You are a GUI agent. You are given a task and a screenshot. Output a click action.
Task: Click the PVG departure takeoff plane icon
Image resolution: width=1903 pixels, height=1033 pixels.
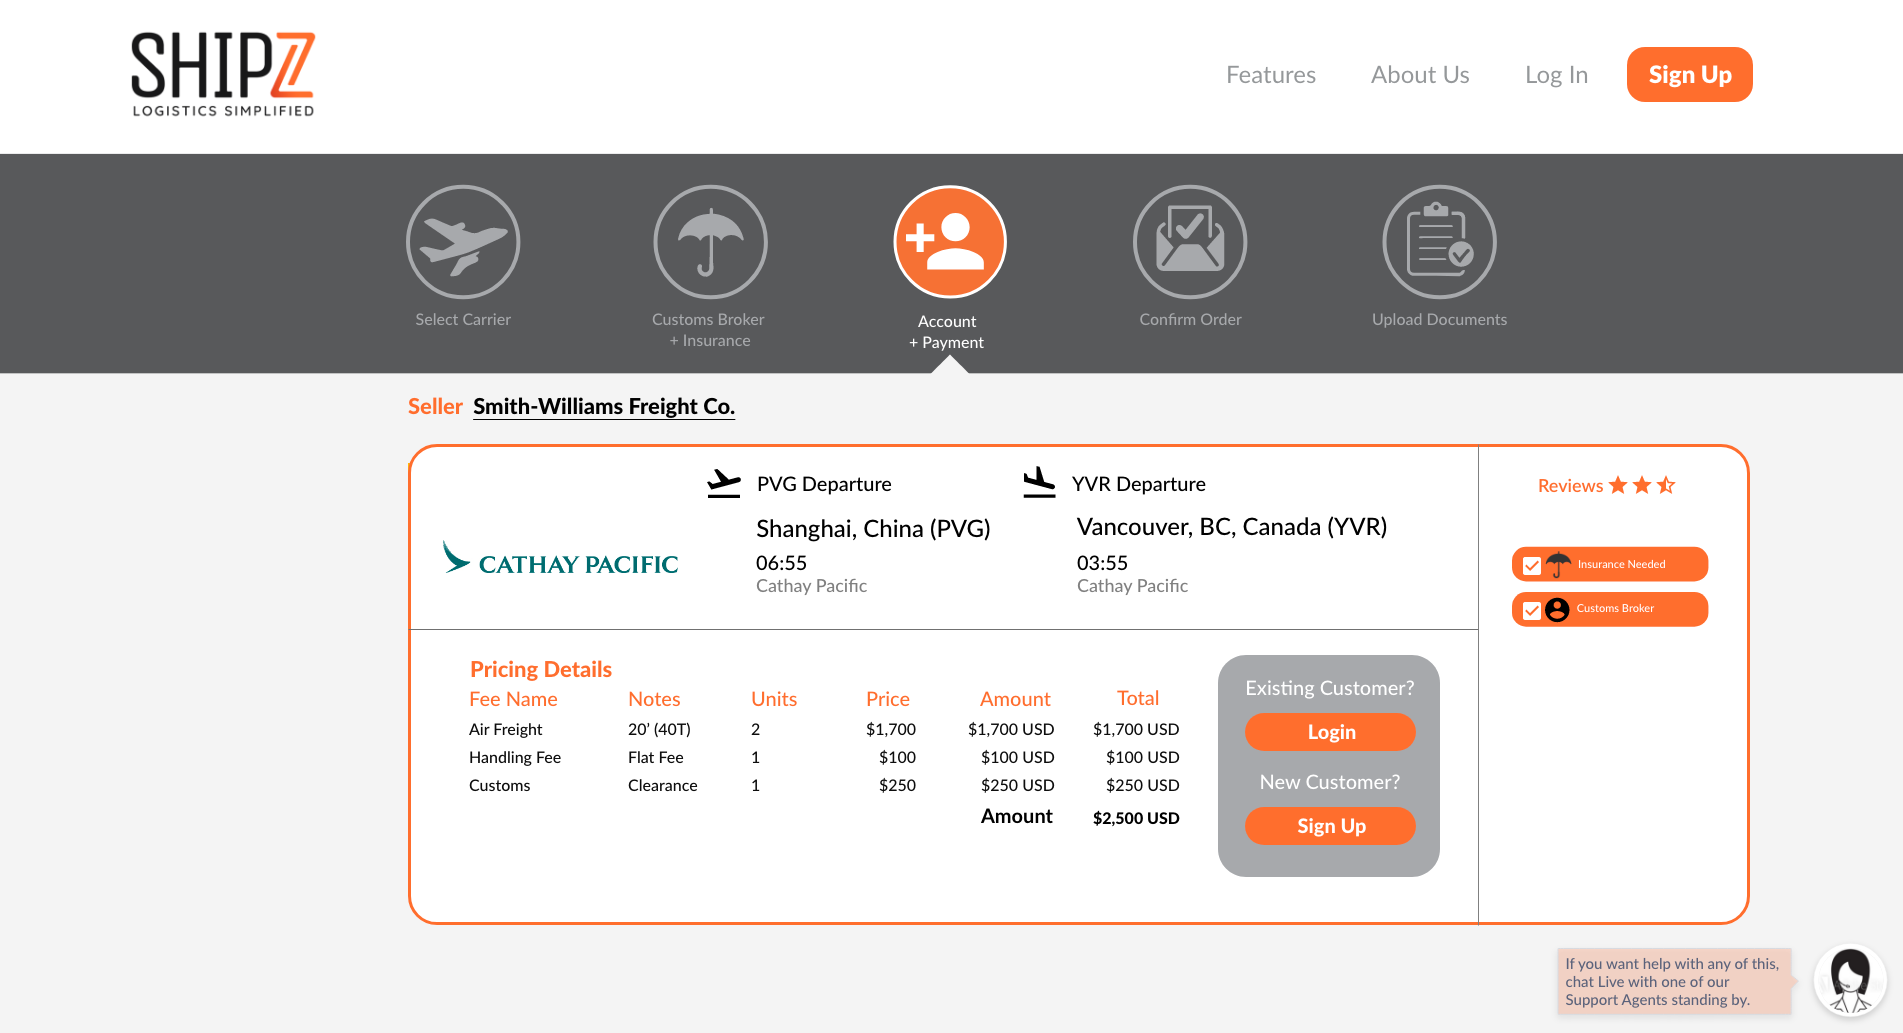[724, 483]
